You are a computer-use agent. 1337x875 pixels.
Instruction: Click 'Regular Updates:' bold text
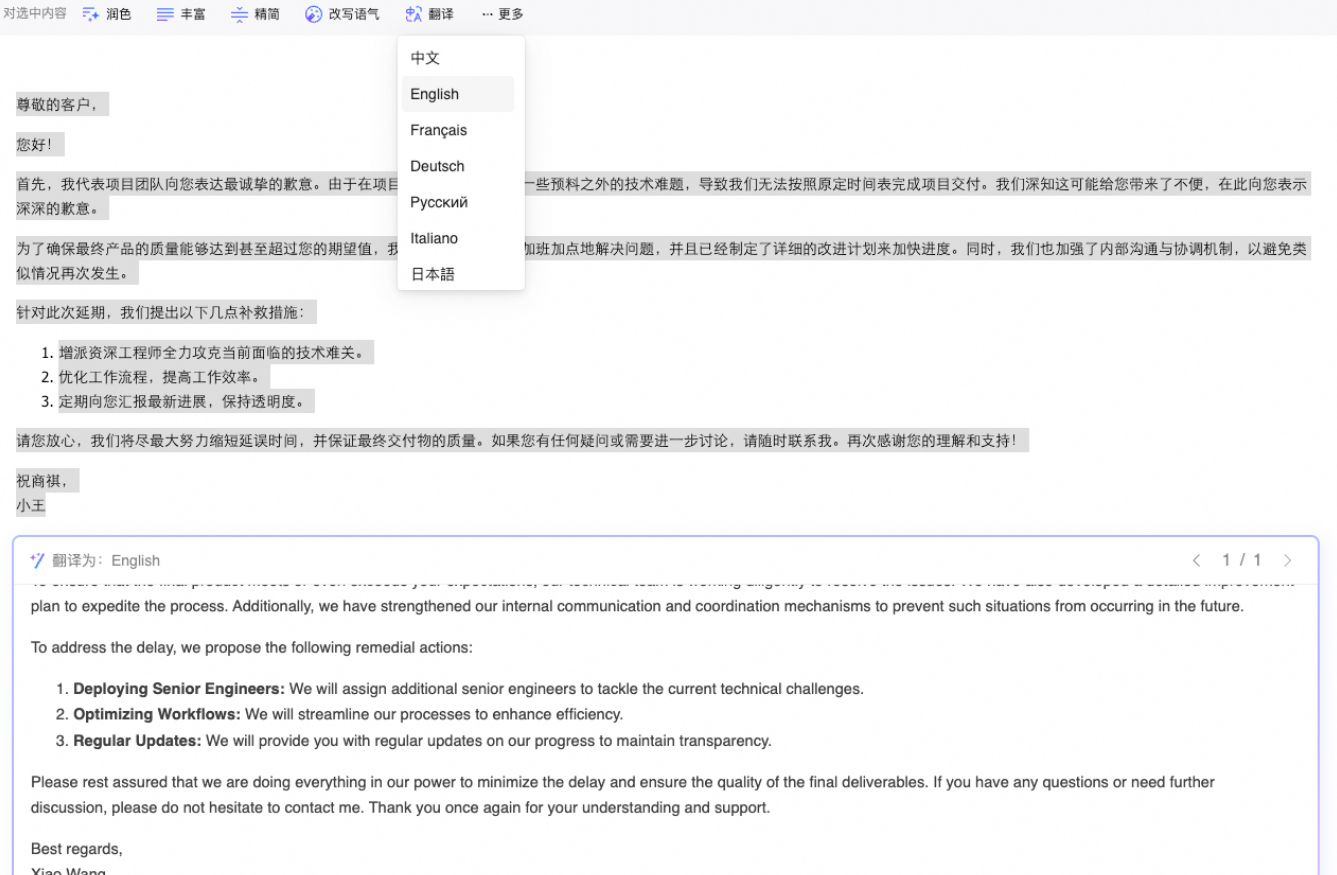pos(137,741)
